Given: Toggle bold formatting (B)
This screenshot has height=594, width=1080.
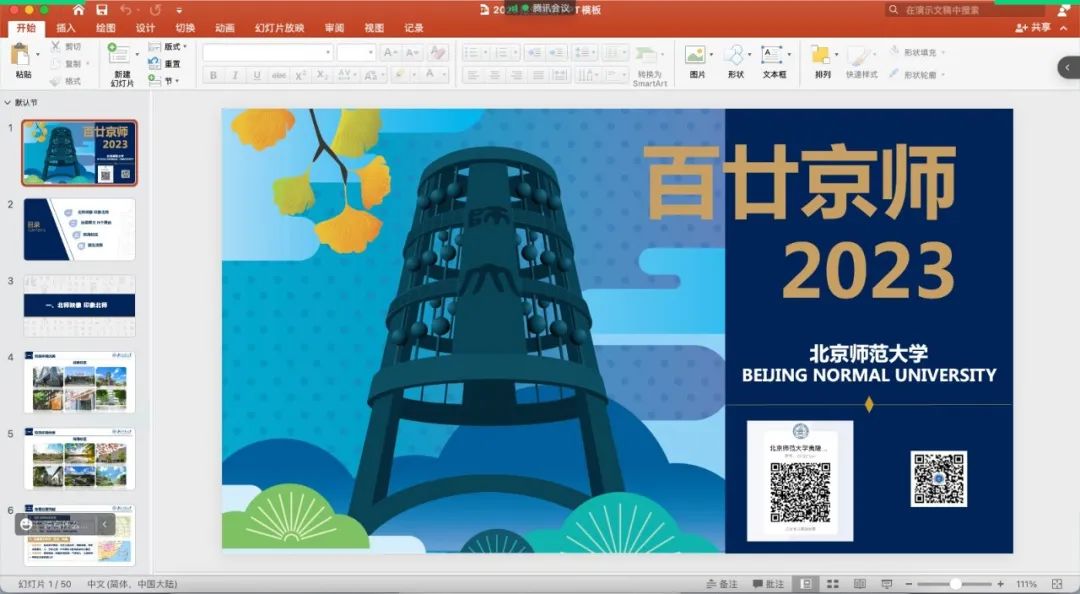Looking at the screenshot, I should coord(214,75).
